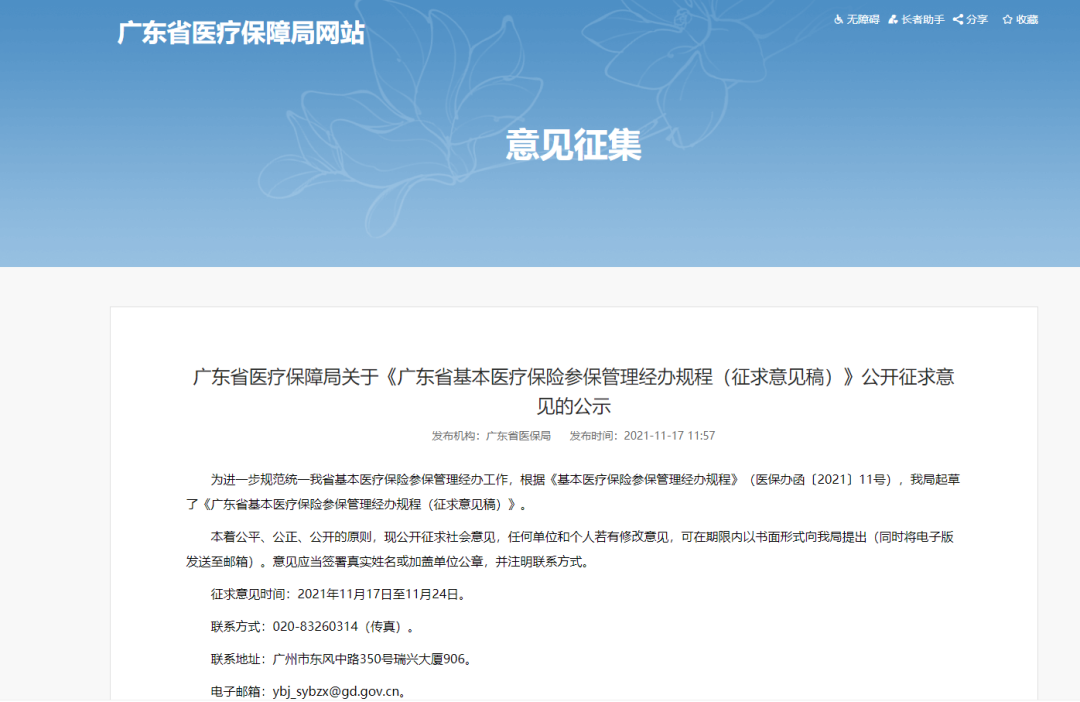Click the 分享 share label
Viewport: 1080px width, 702px height.
pyautogui.click(x=977, y=19)
